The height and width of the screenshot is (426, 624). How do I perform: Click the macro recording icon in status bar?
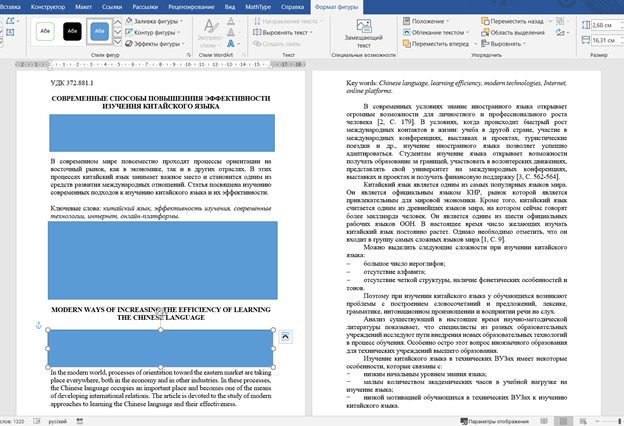80,421
